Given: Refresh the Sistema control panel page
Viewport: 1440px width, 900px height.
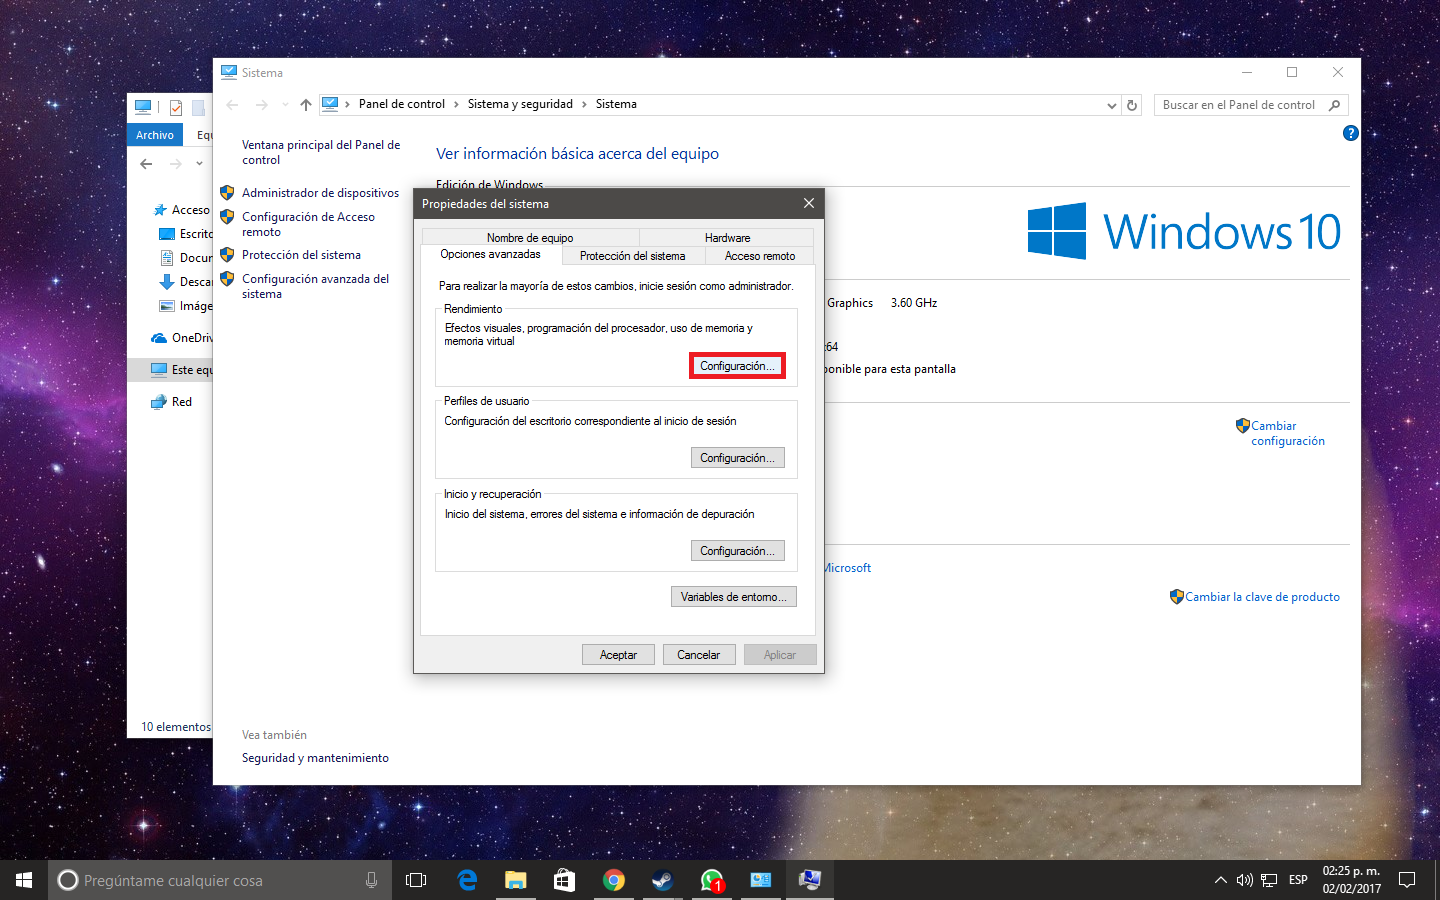Looking at the screenshot, I should click(1132, 105).
